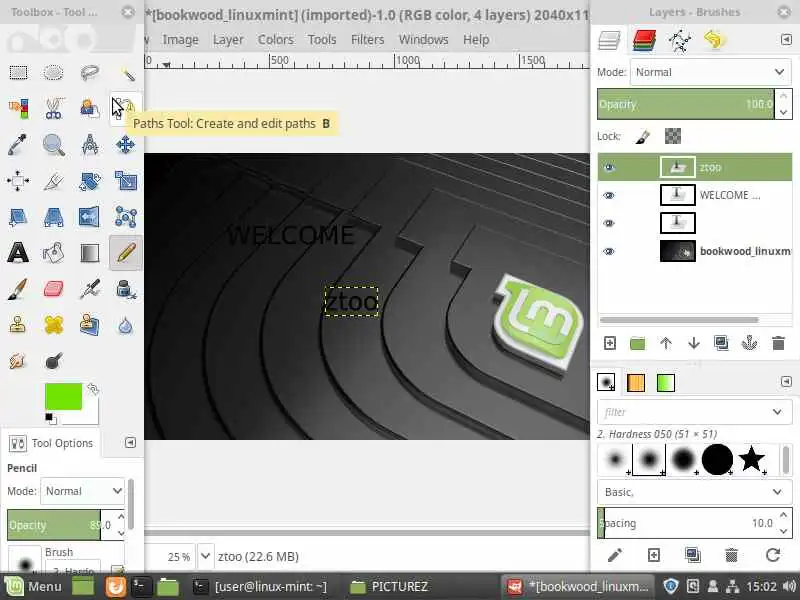Select the Shear tool
The height and width of the screenshot is (600, 800).
(18, 217)
